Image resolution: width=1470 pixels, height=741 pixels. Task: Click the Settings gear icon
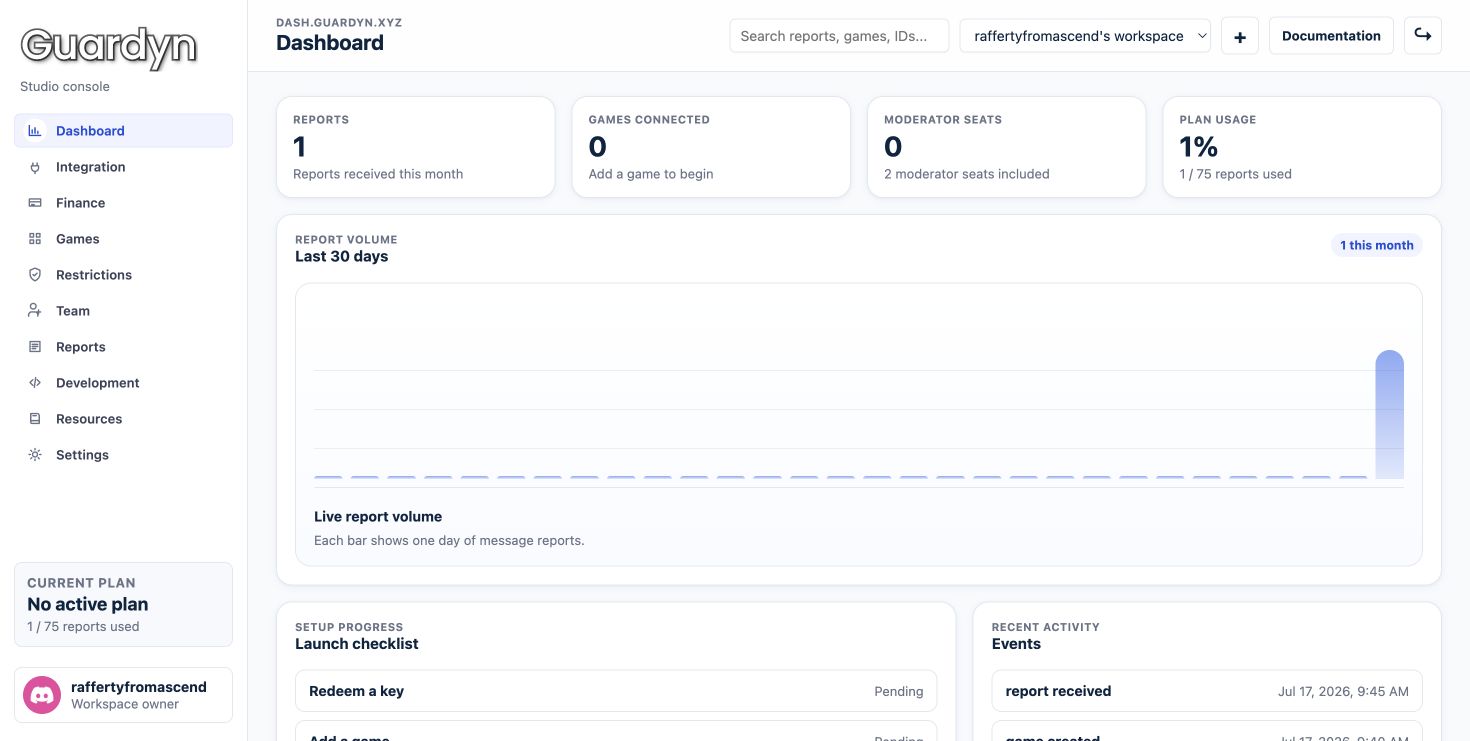(35, 455)
